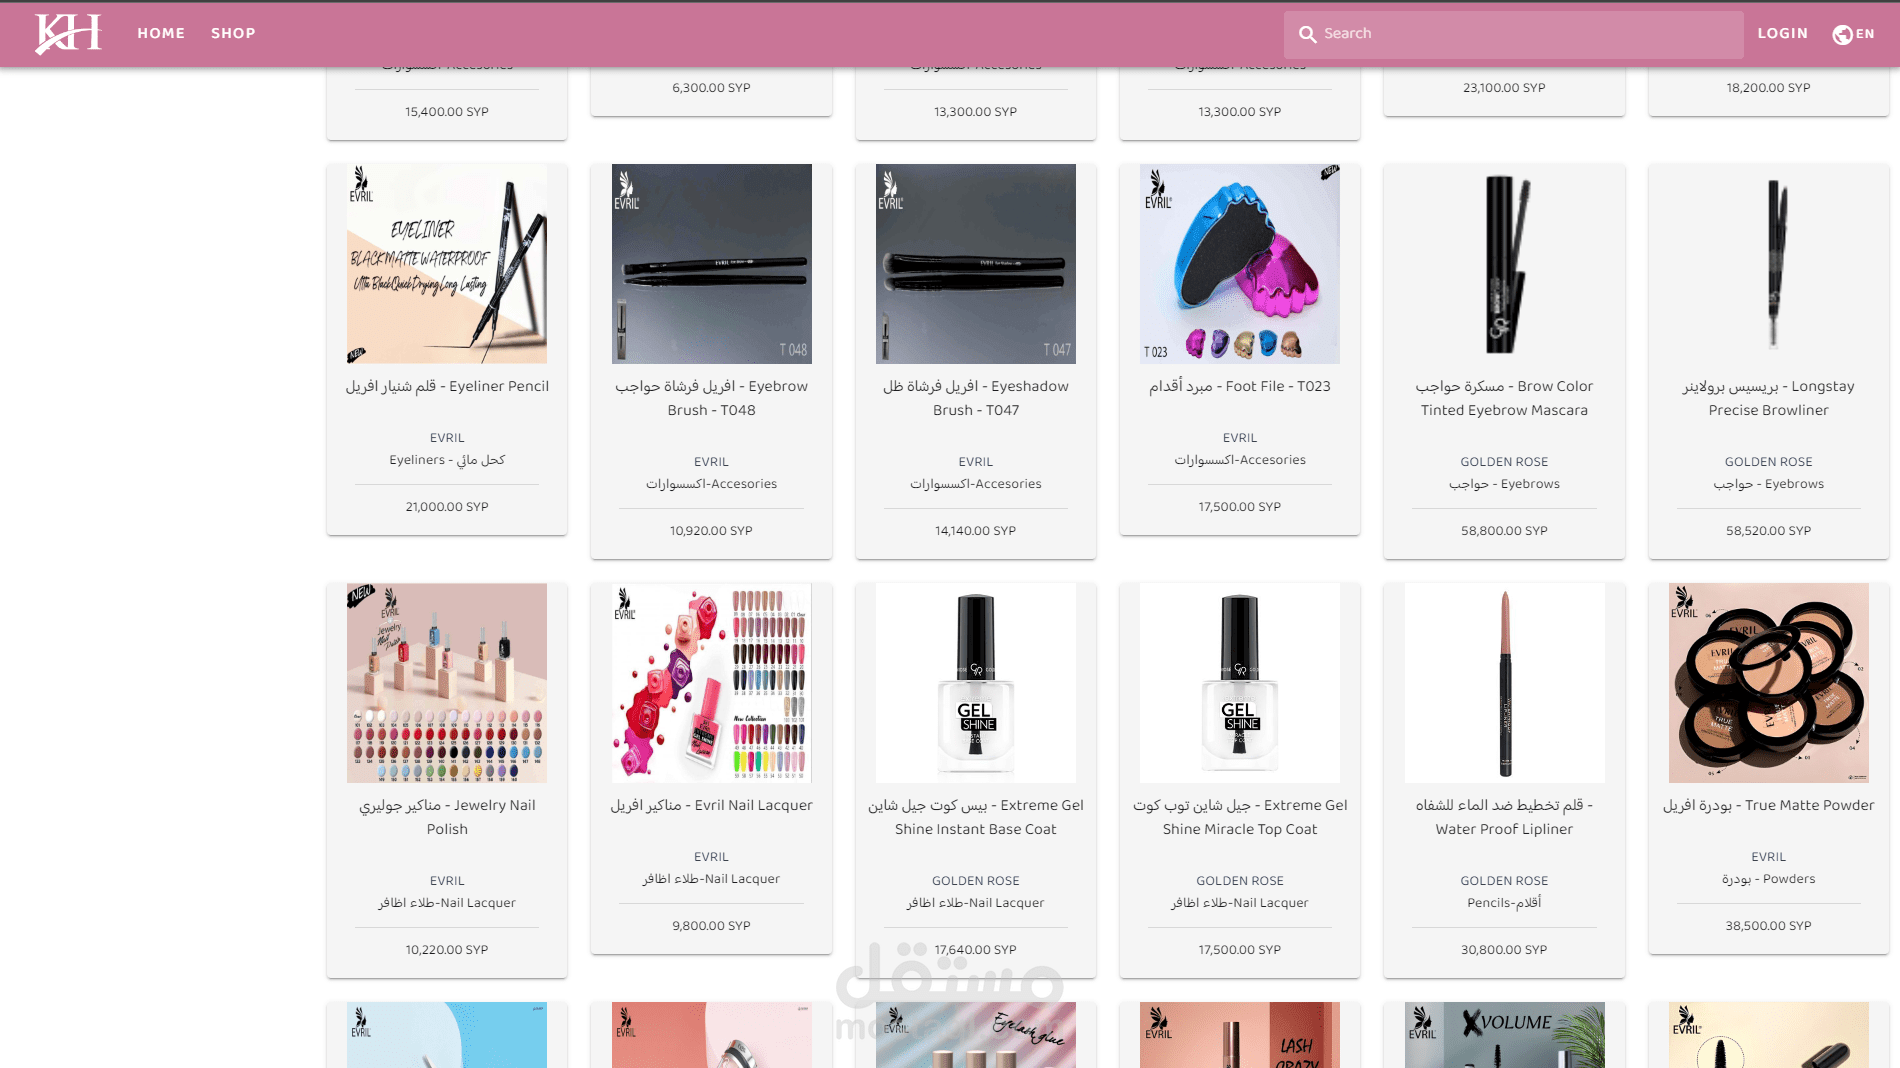Screen dimensions: 1900x1068
Task: Click Eyebrow Brush - T048 title
Action: (x=711, y=398)
